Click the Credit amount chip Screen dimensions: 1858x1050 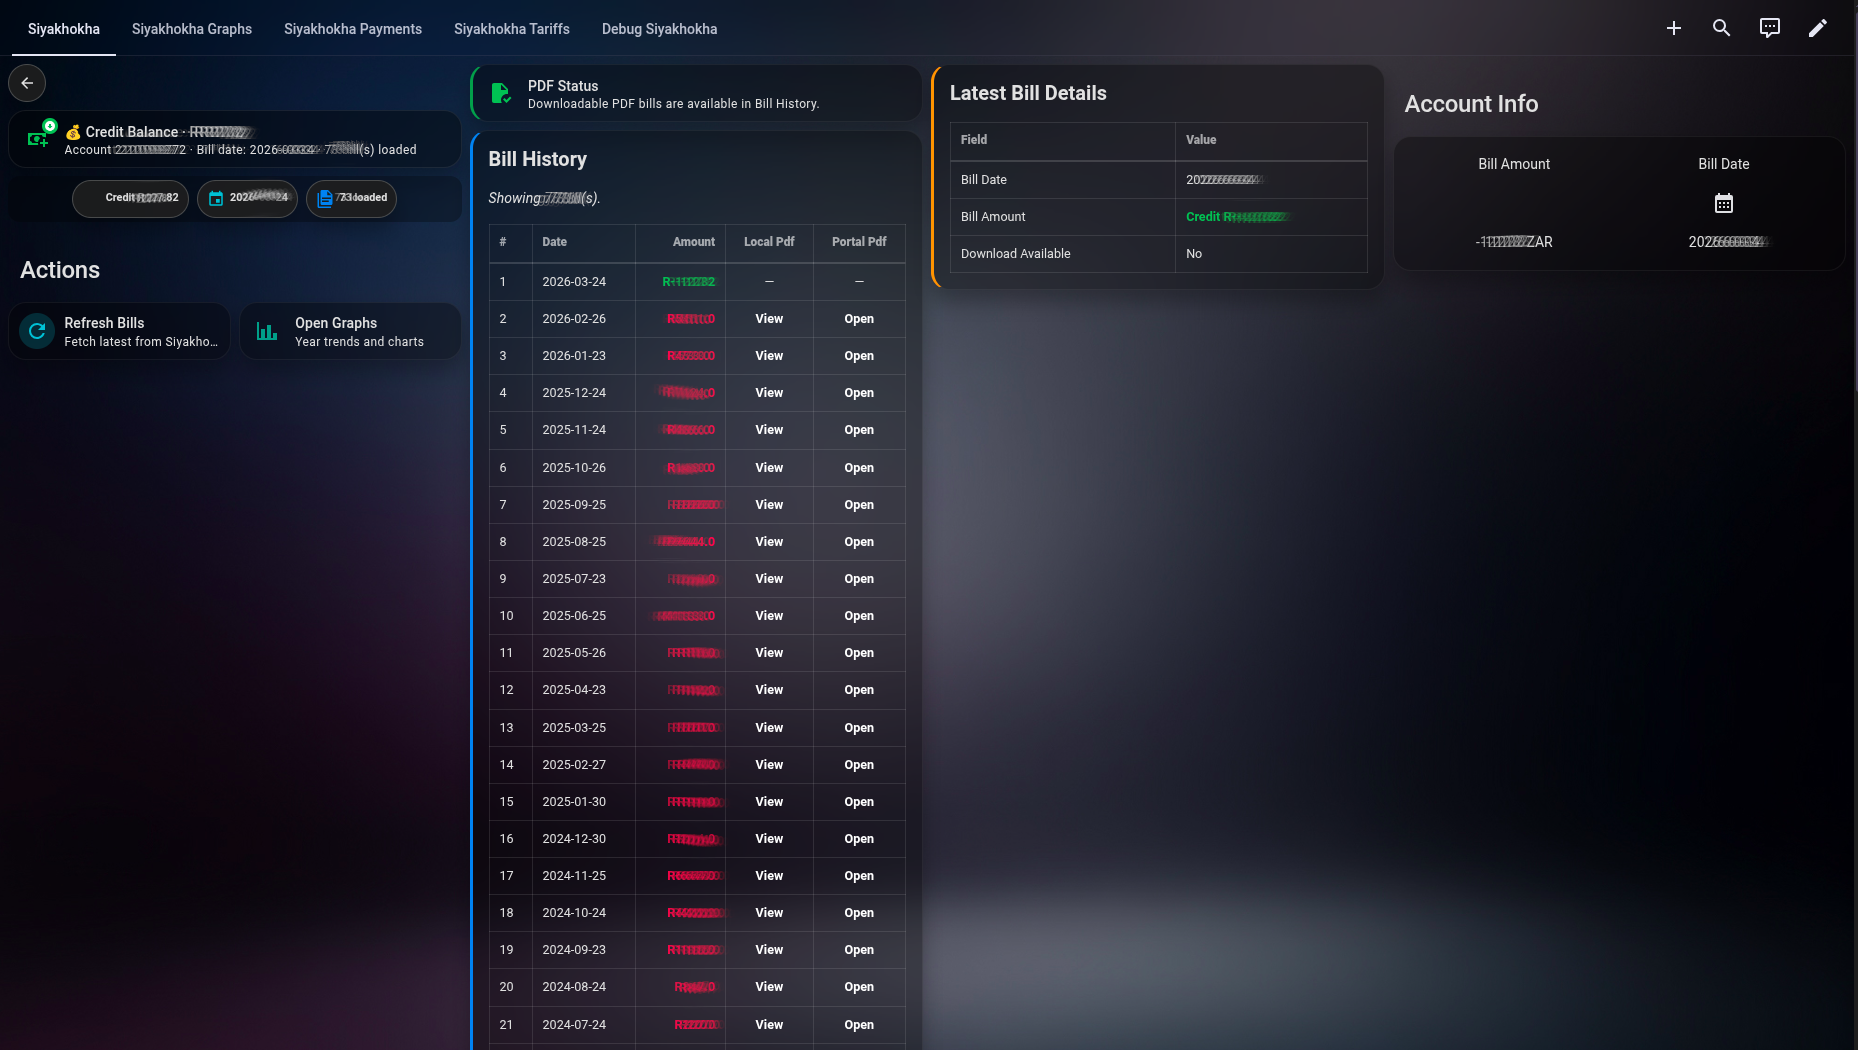tap(131, 198)
